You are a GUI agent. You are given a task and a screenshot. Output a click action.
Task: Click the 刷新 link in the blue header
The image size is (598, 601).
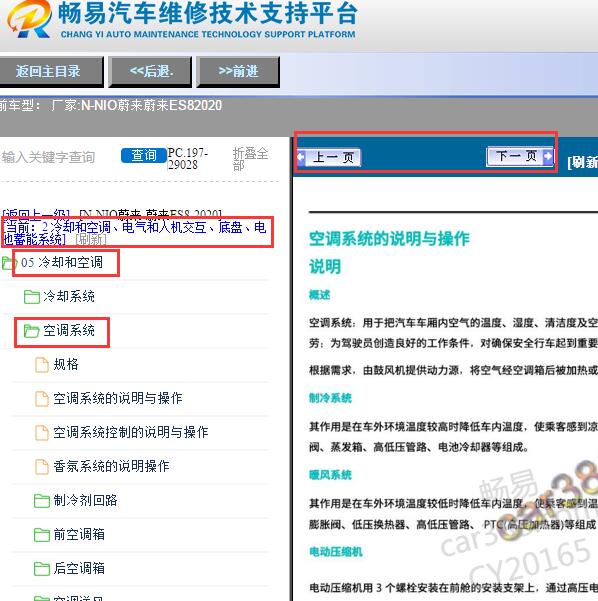click(x=583, y=162)
